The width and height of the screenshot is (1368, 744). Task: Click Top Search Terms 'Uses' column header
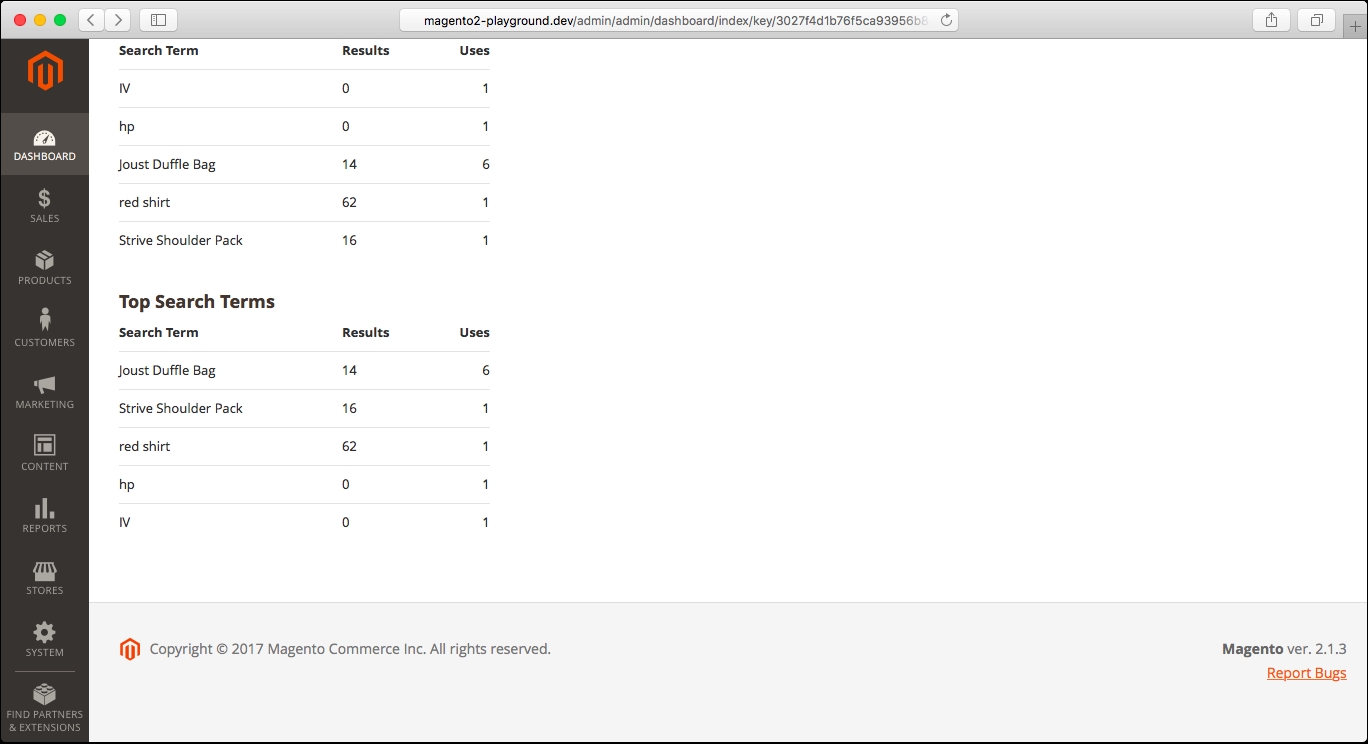click(474, 332)
